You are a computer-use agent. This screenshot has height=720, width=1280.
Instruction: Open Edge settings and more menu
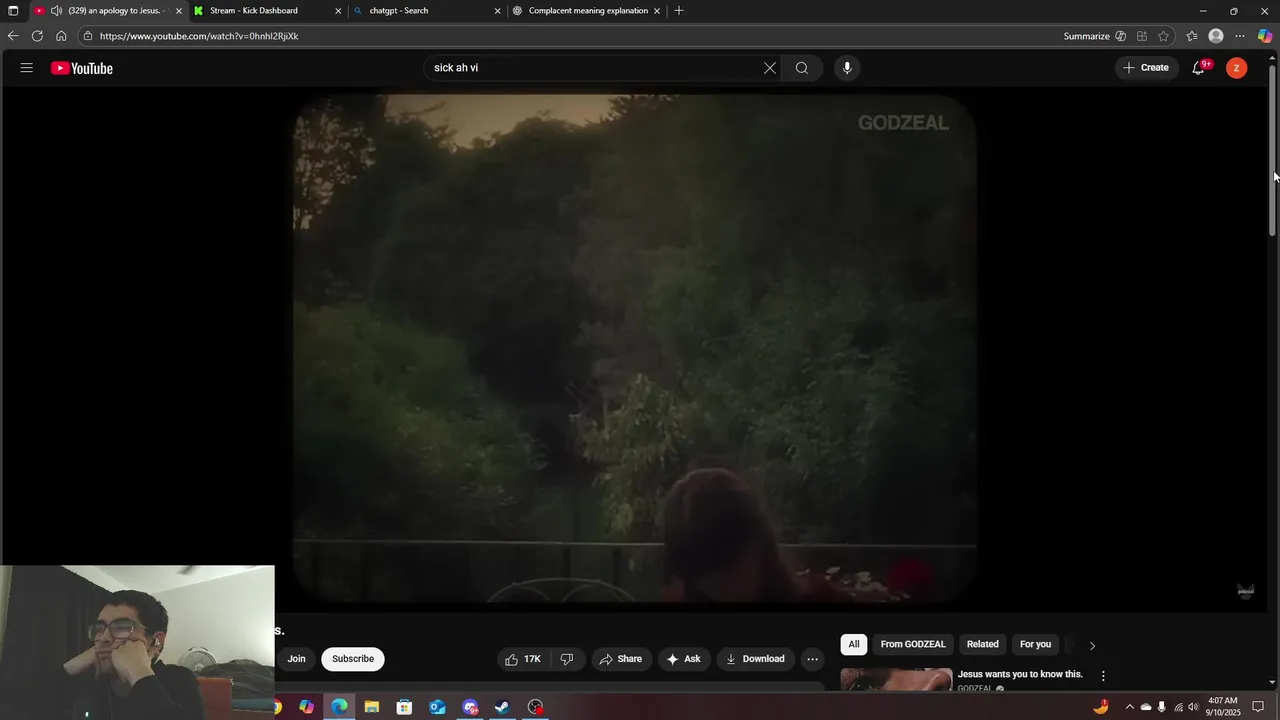(1240, 36)
